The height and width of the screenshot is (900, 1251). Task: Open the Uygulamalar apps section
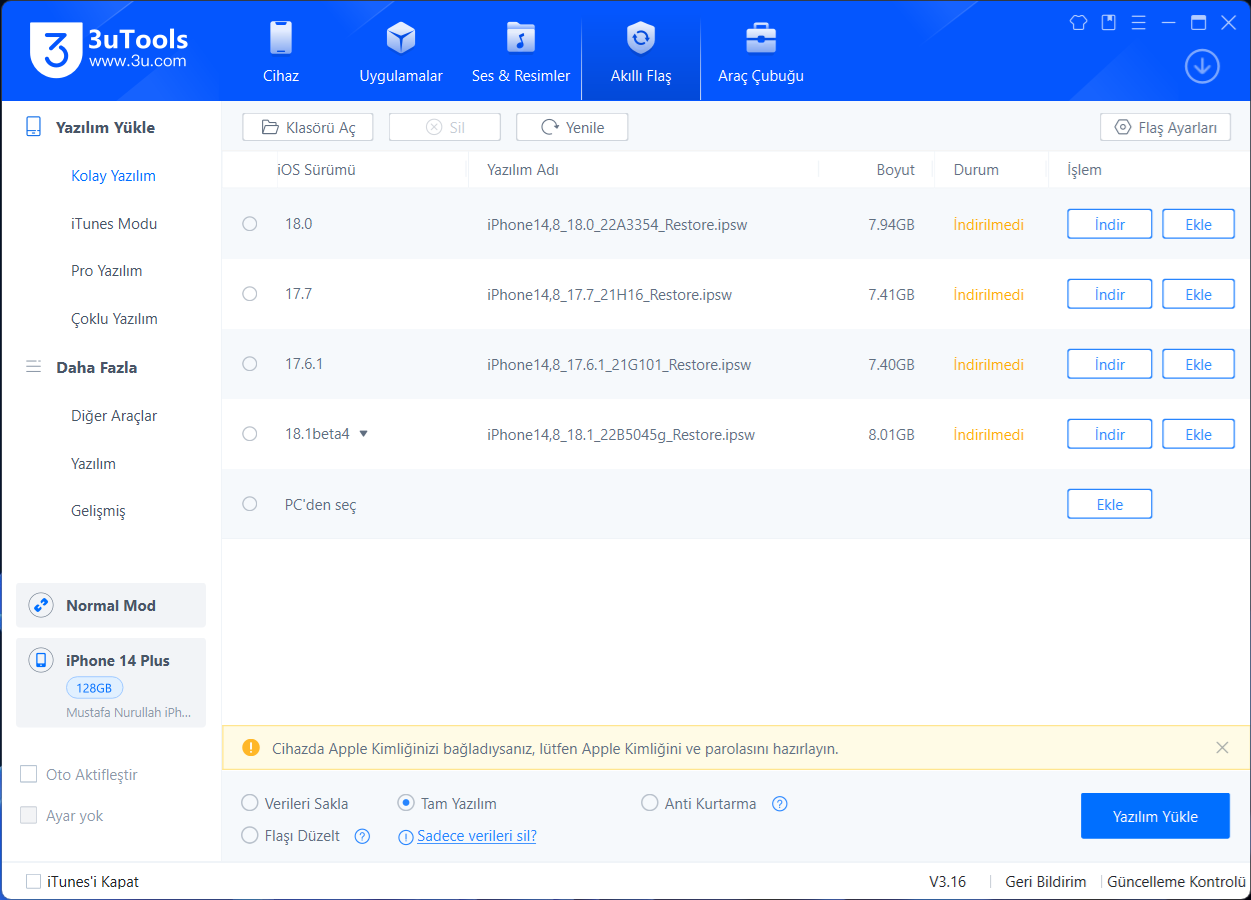point(401,52)
